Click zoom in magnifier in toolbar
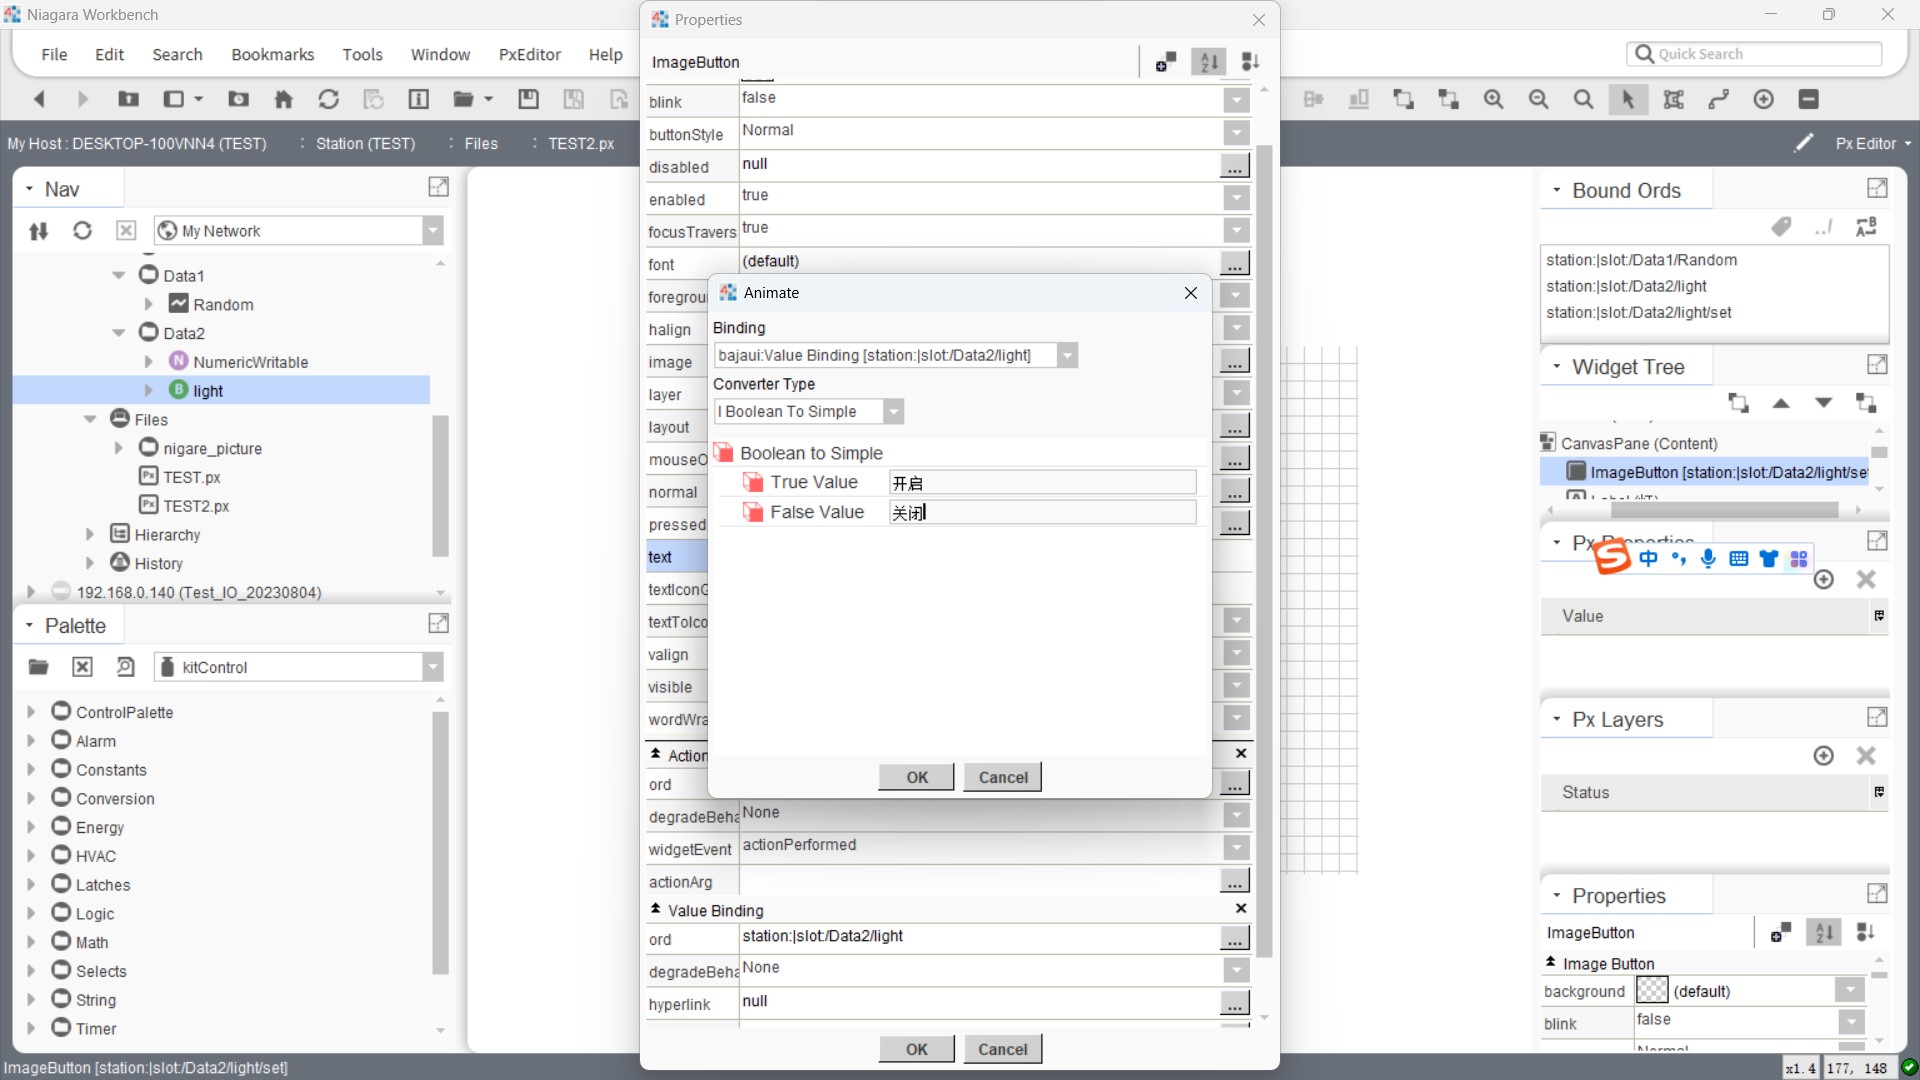This screenshot has width=1920, height=1080. [x=1493, y=99]
